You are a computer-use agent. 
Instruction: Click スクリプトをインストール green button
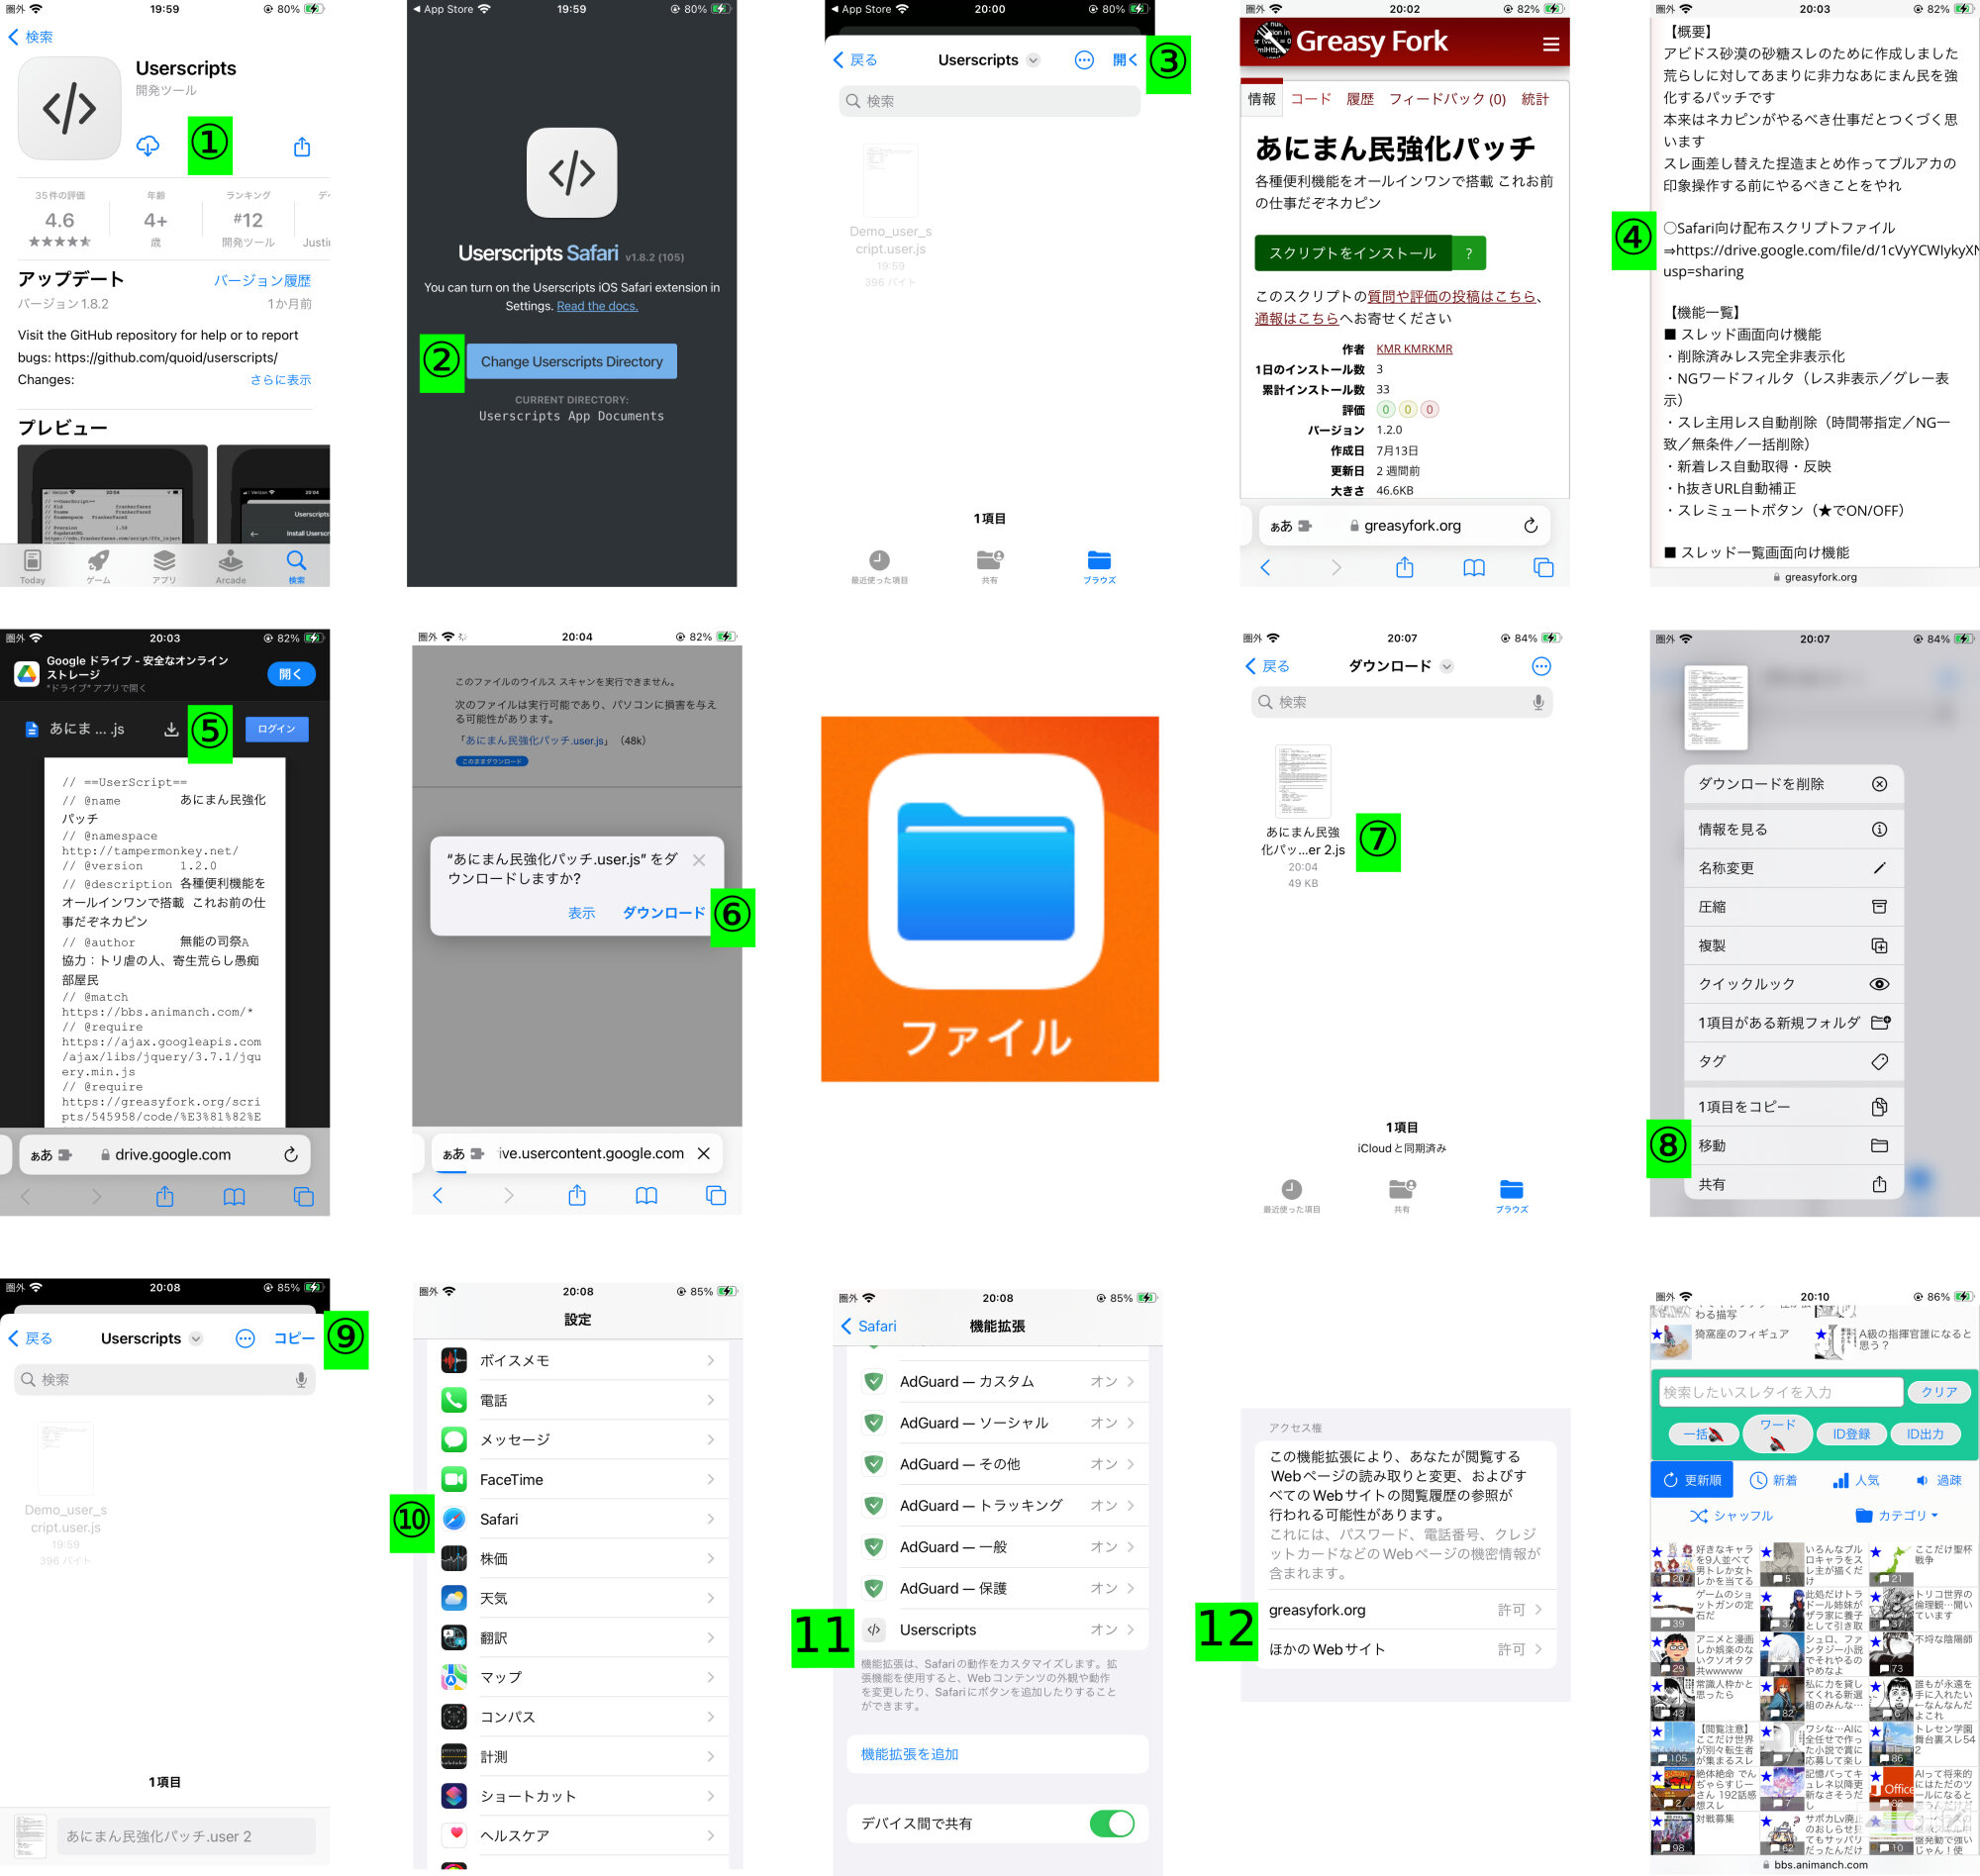coord(1352,253)
